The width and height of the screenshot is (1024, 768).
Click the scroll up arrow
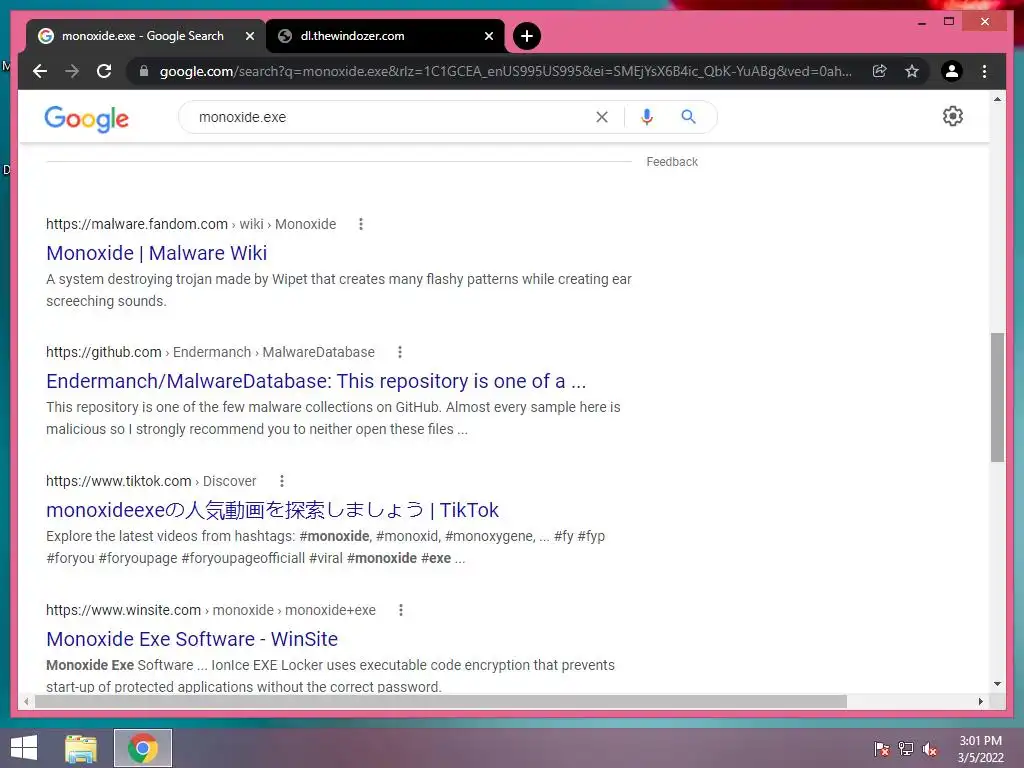pyautogui.click(x=997, y=99)
